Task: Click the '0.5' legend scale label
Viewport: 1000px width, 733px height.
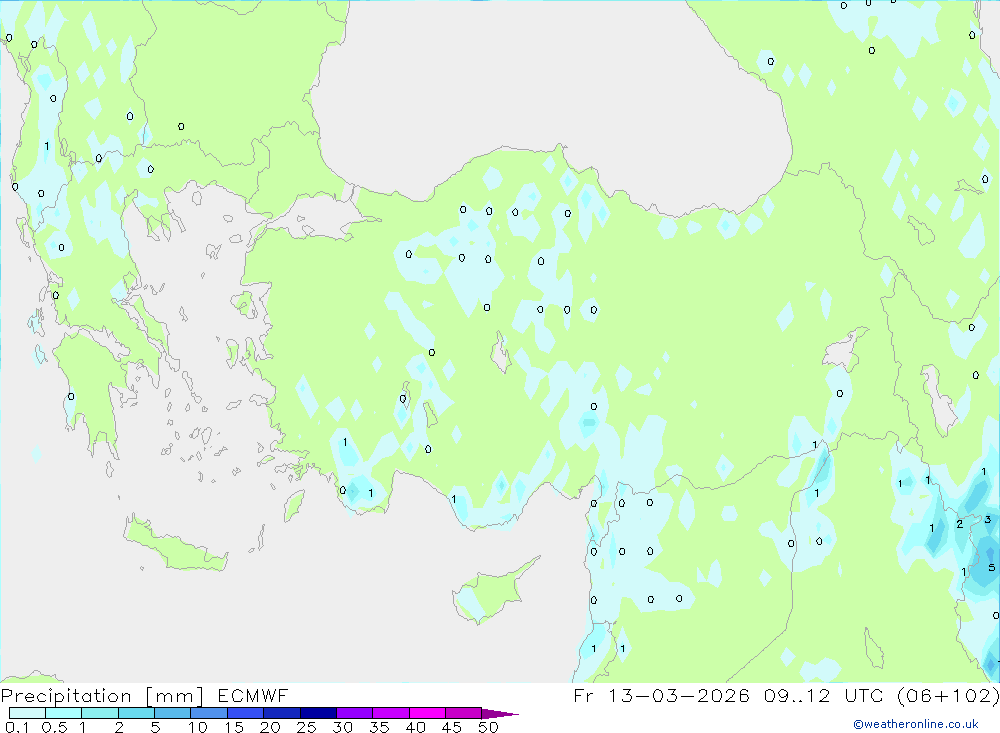Action: pos(54,727)
